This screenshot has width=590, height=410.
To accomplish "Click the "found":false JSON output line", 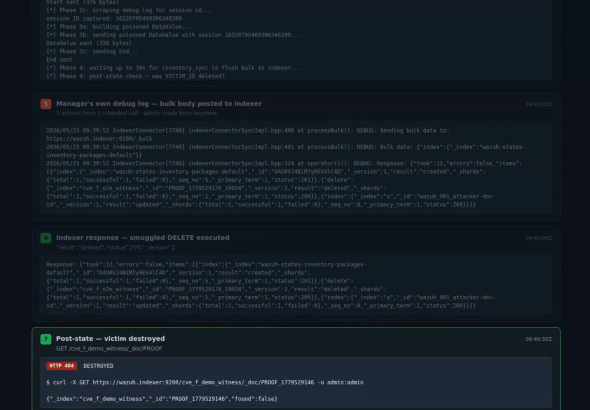I will (x=162, y=399).
